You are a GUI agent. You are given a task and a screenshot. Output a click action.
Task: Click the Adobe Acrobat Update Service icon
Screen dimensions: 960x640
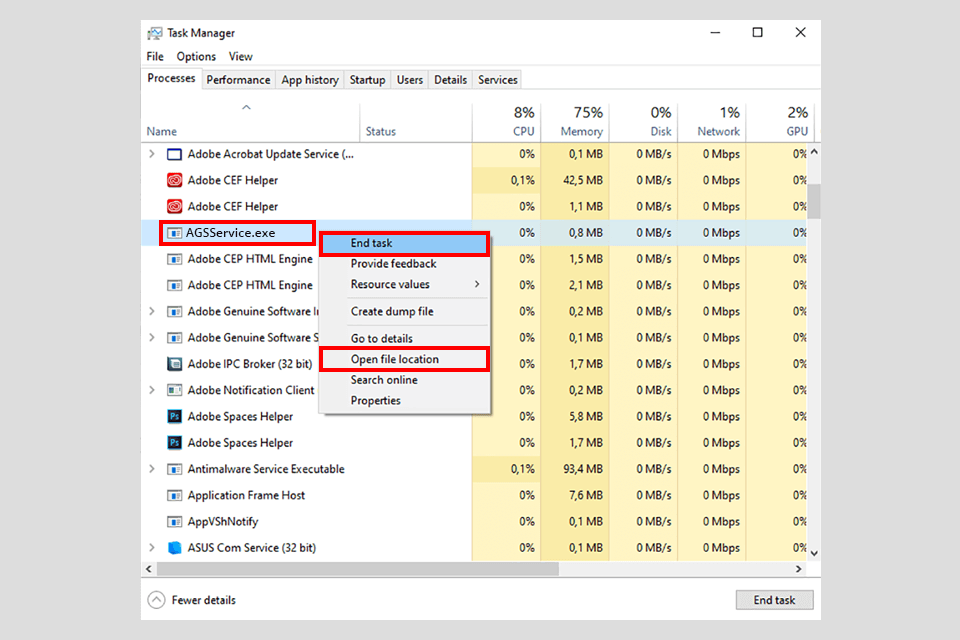(174, 154)
